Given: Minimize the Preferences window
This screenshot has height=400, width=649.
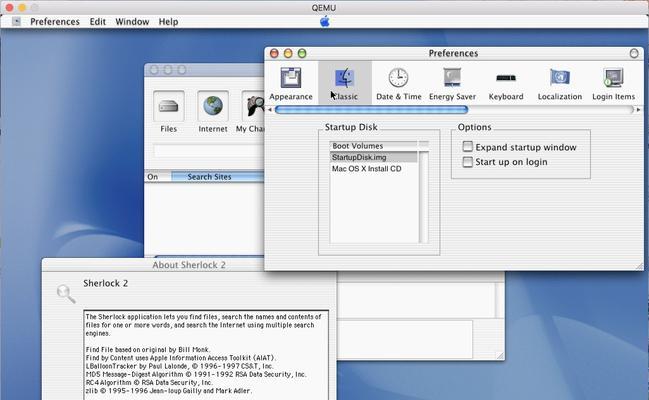Looking at the screenshot, I should tap(288, 53).
